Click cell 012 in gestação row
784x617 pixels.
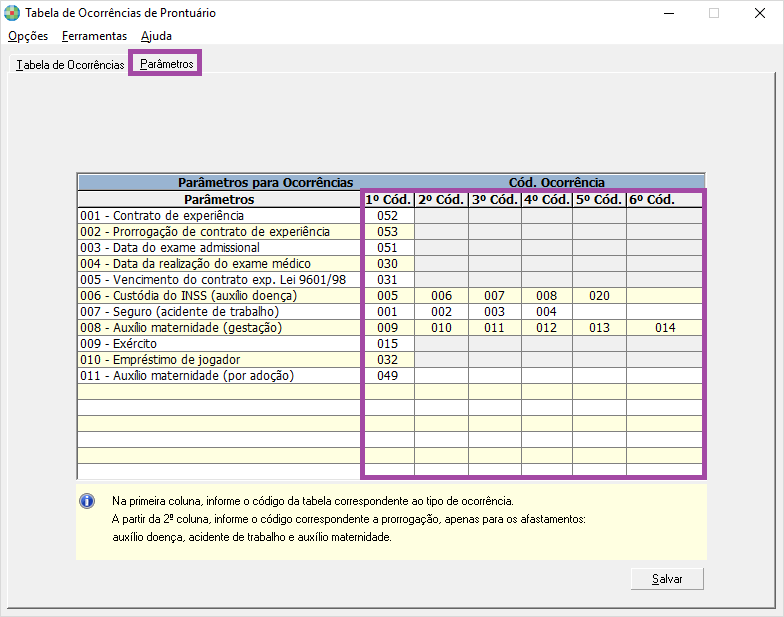(x=547, y=328)
